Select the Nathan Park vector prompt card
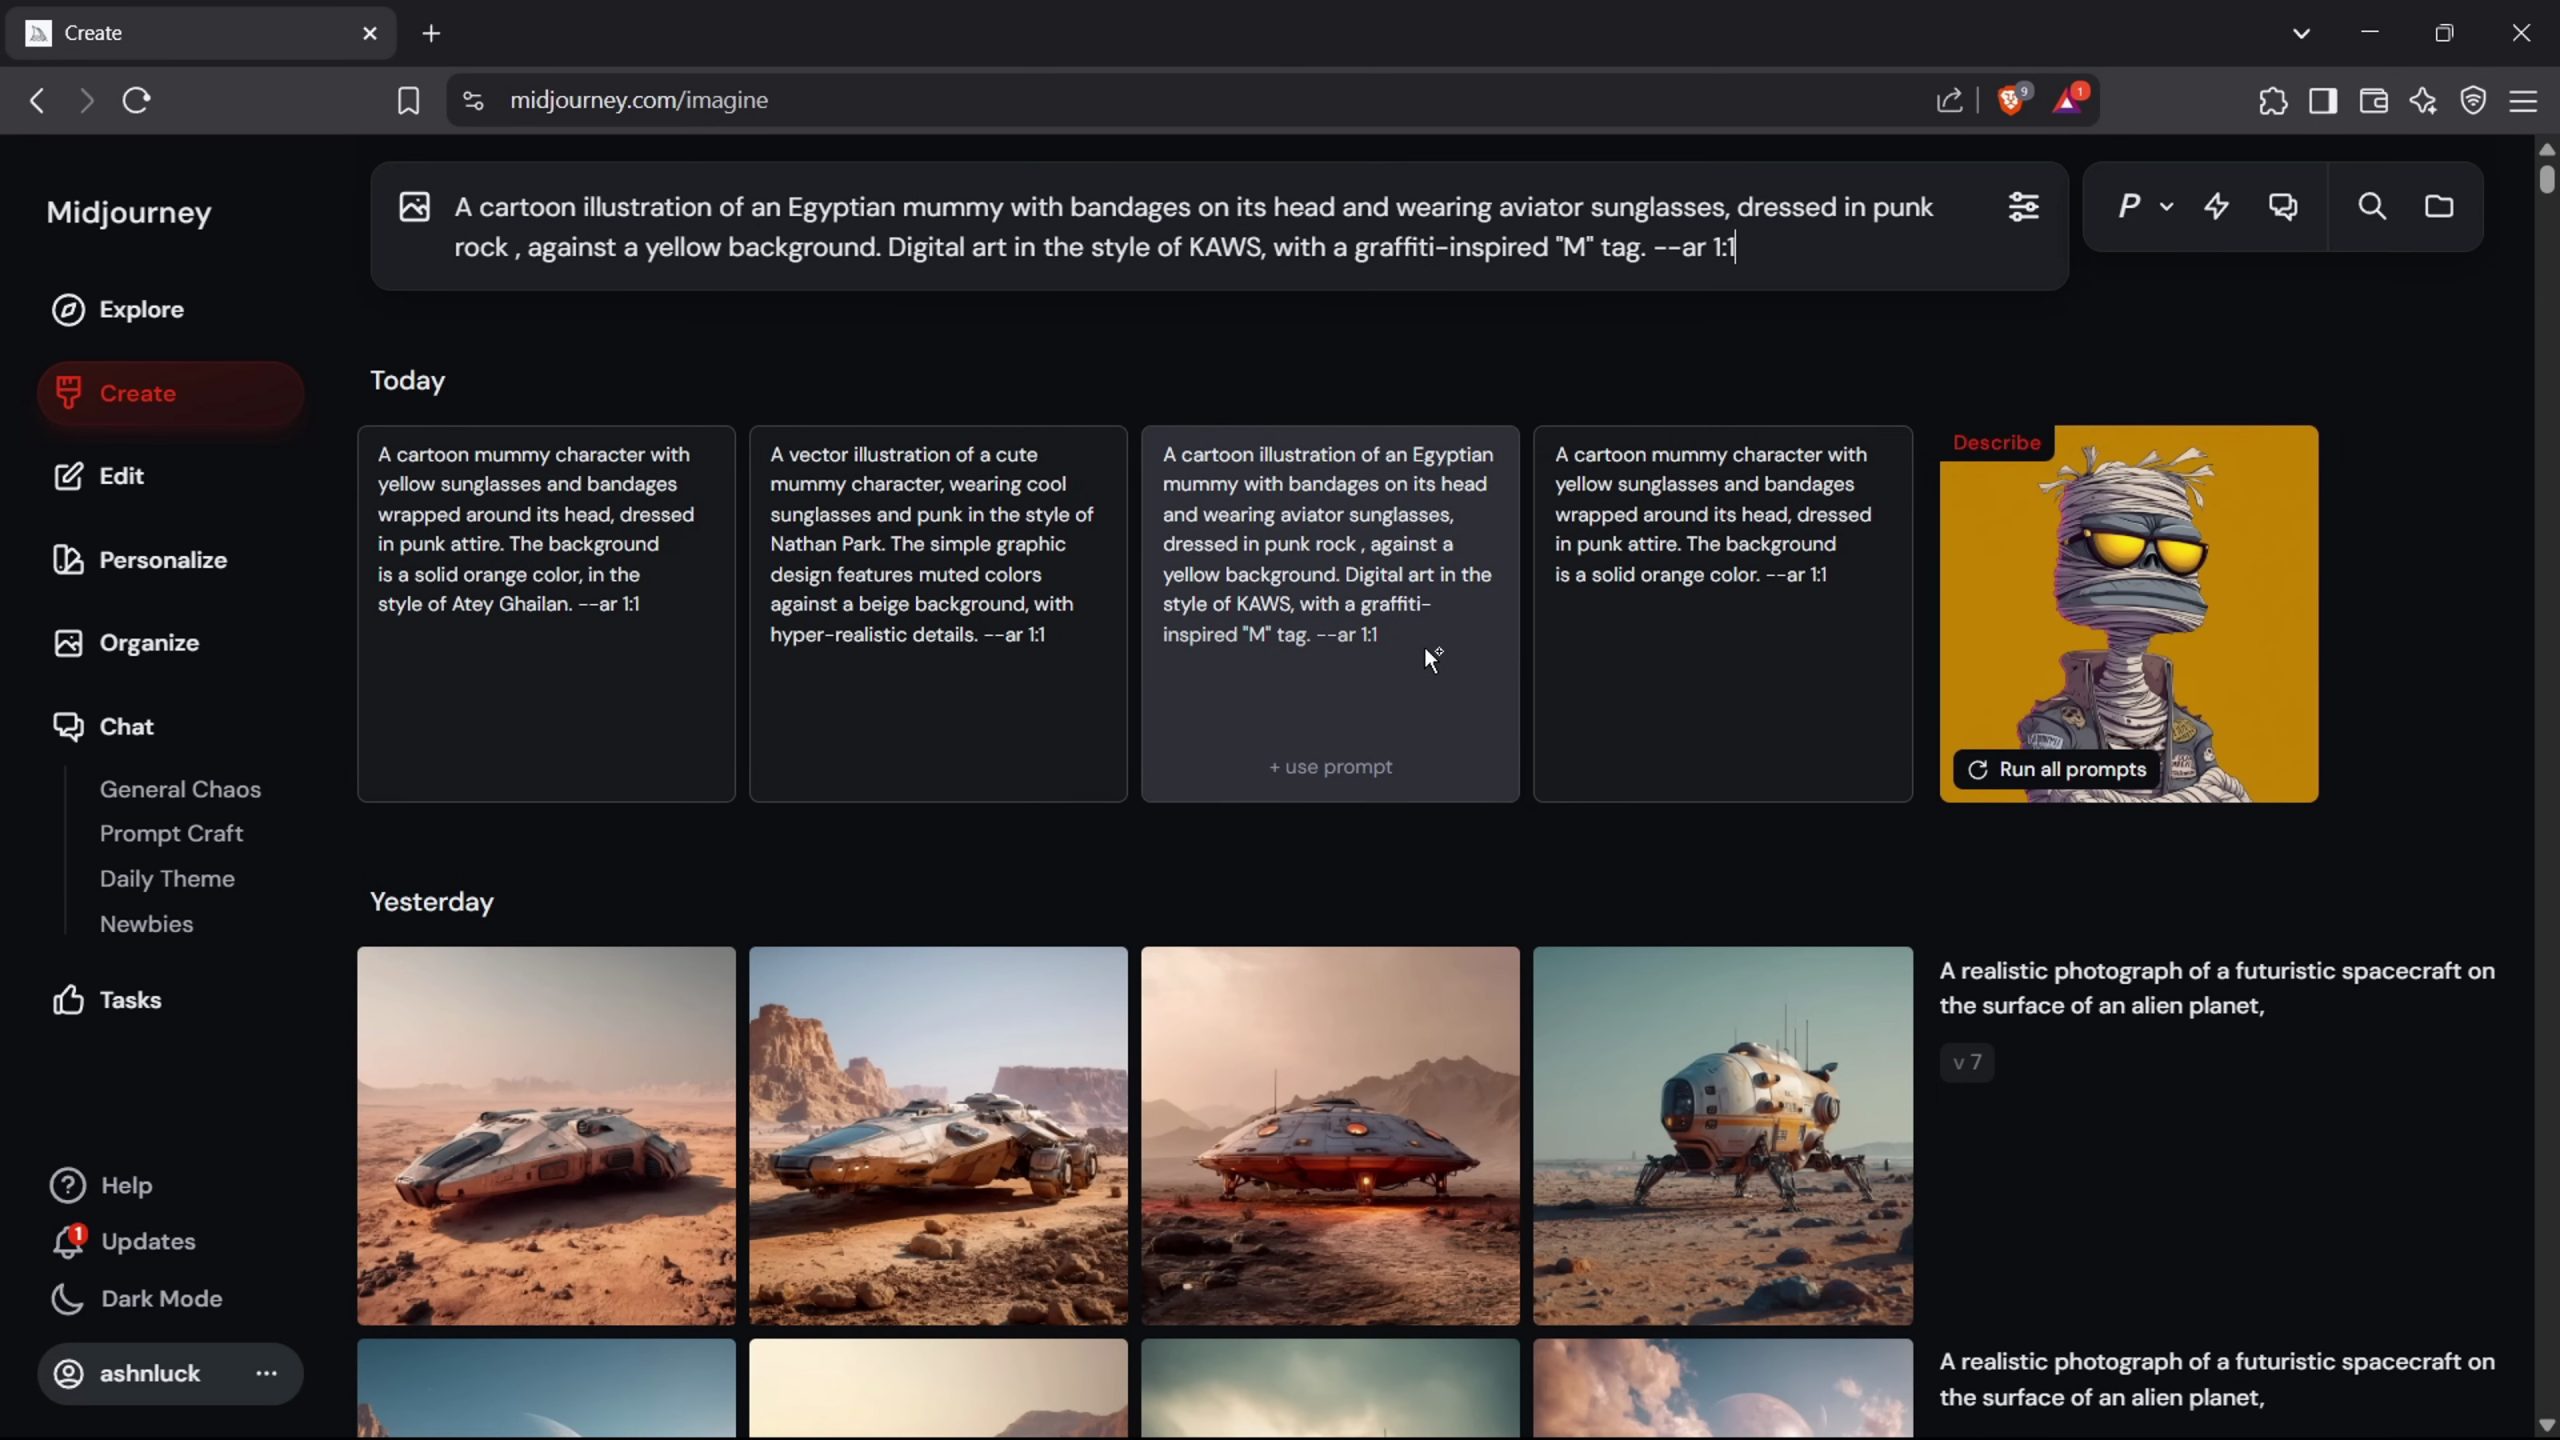Image resolution: width=2560 pixels, height=1440 pixels. pyautogui.click(x=938, y=614)
